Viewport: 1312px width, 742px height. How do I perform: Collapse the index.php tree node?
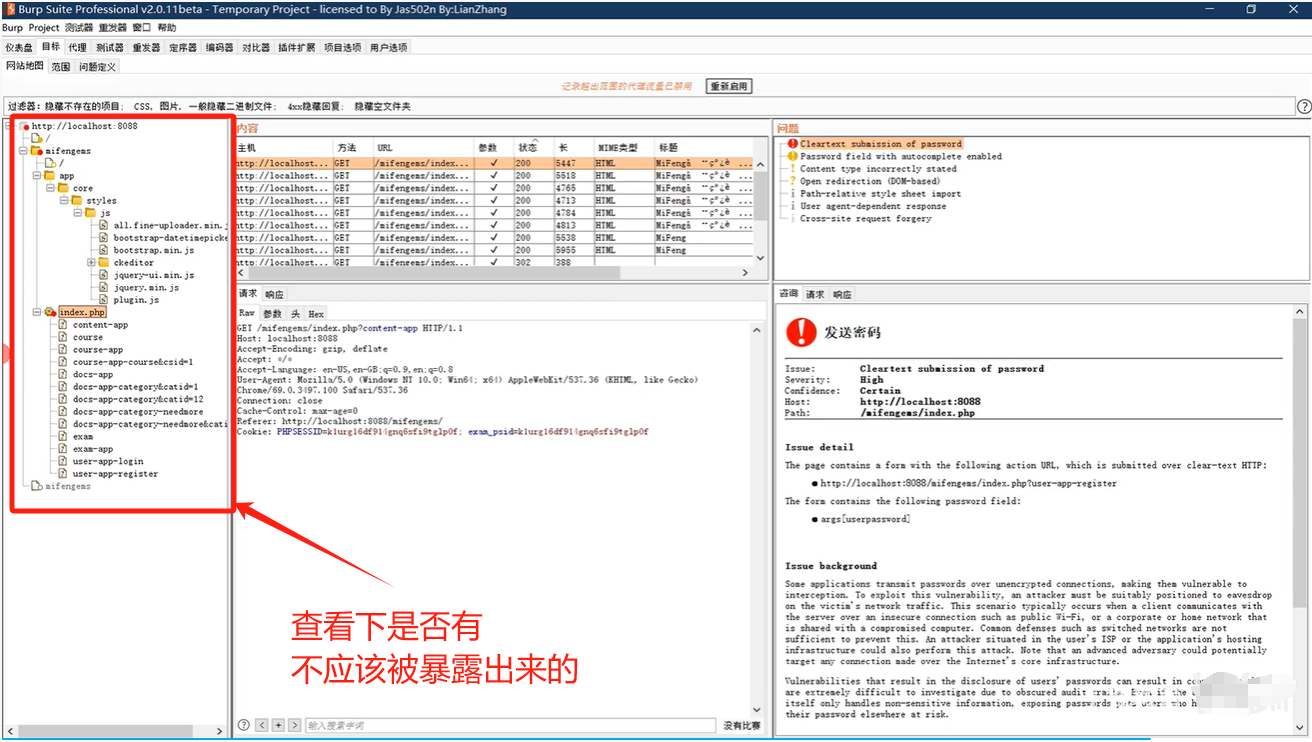click(37, 312)
